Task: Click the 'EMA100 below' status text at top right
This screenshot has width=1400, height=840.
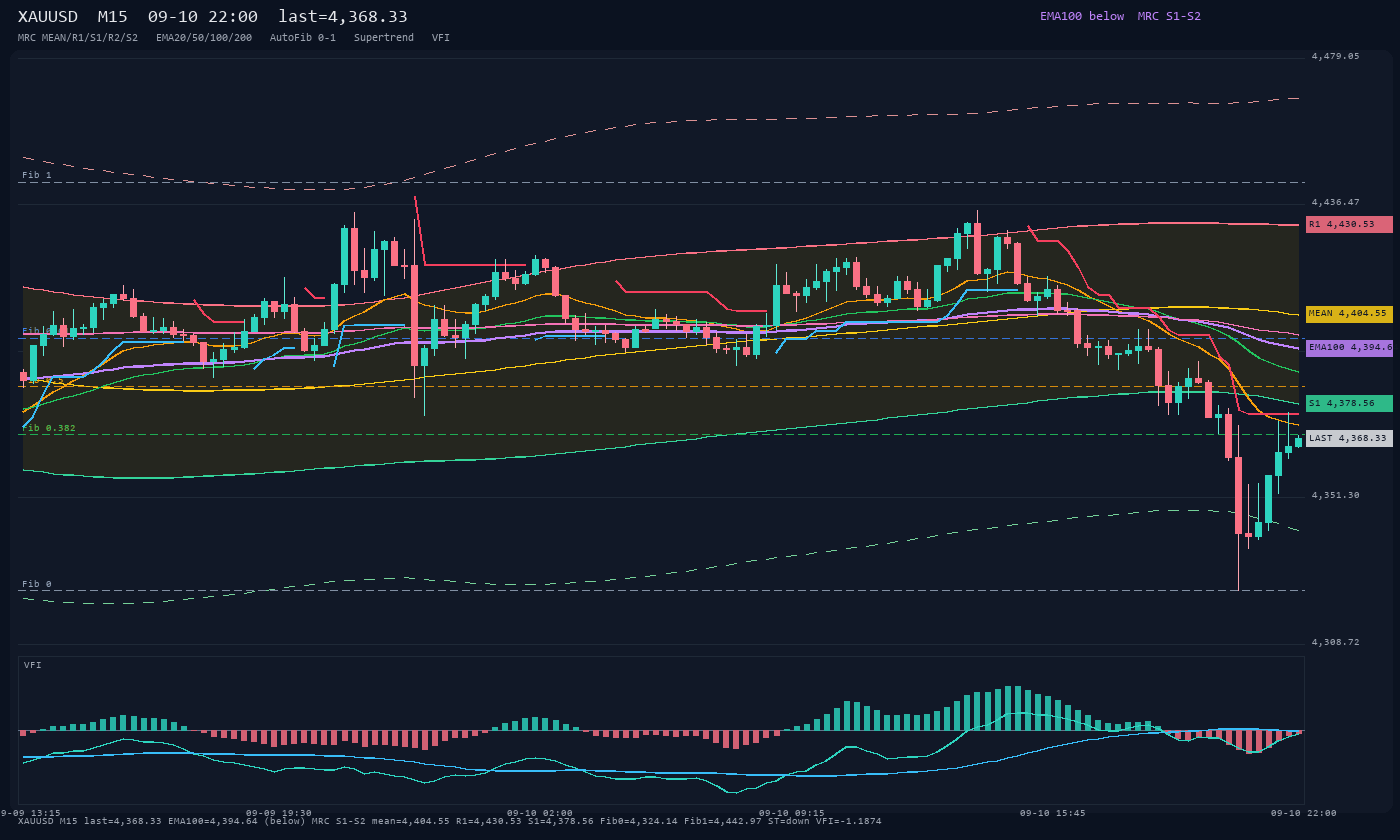Action: 1082,16
